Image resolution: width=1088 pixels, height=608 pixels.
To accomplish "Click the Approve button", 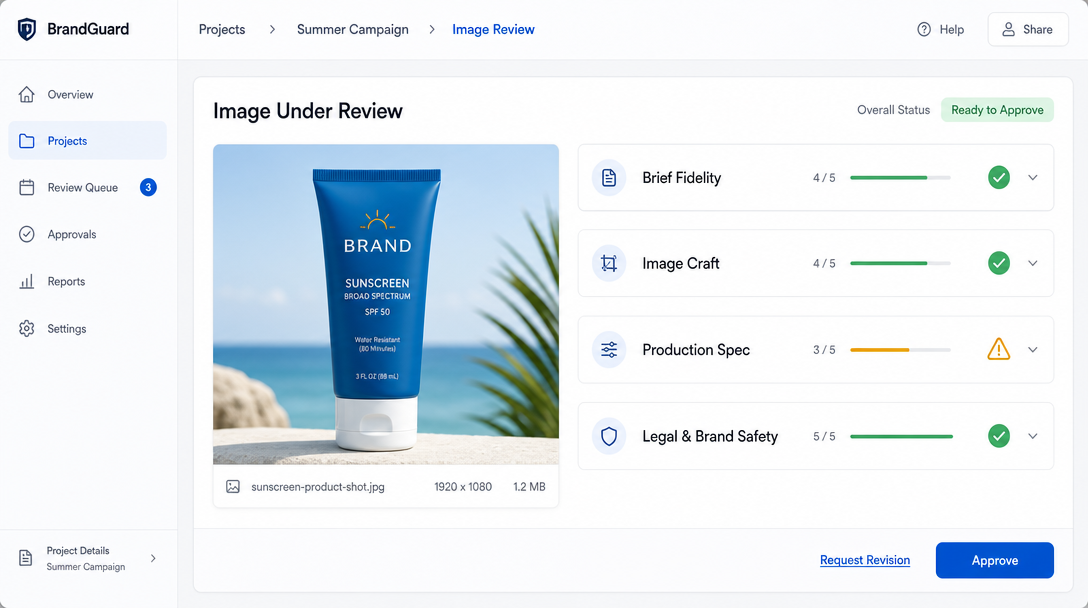I will pos(994,560).
